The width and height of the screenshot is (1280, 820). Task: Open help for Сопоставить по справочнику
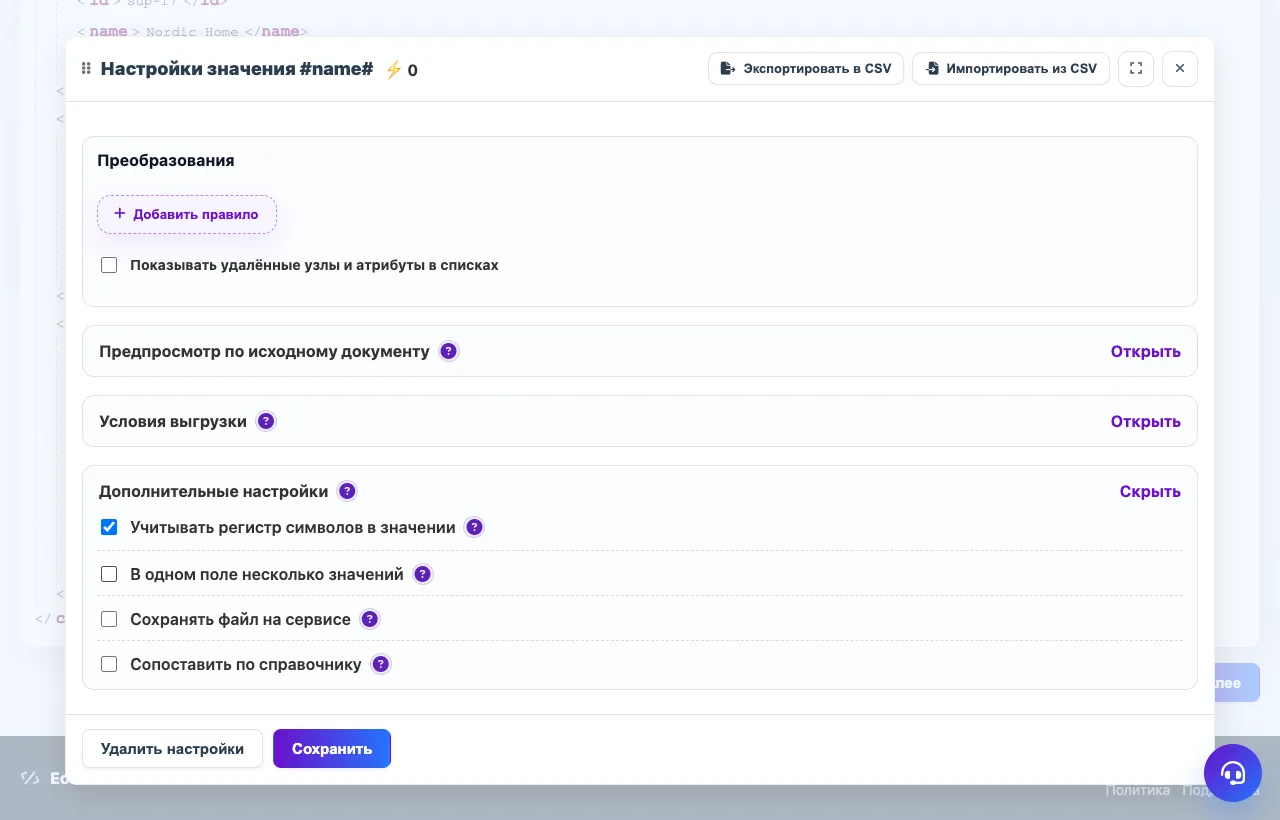click(x=381, y=664)
